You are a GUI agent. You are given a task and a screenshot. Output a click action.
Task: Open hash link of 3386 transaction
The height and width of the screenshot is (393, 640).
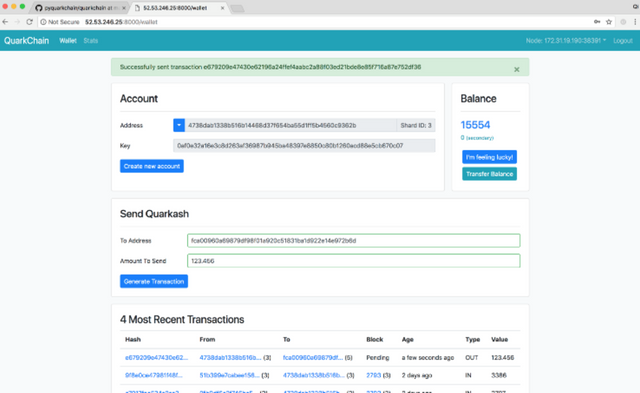pyautogui.click(x=154, y=375)
